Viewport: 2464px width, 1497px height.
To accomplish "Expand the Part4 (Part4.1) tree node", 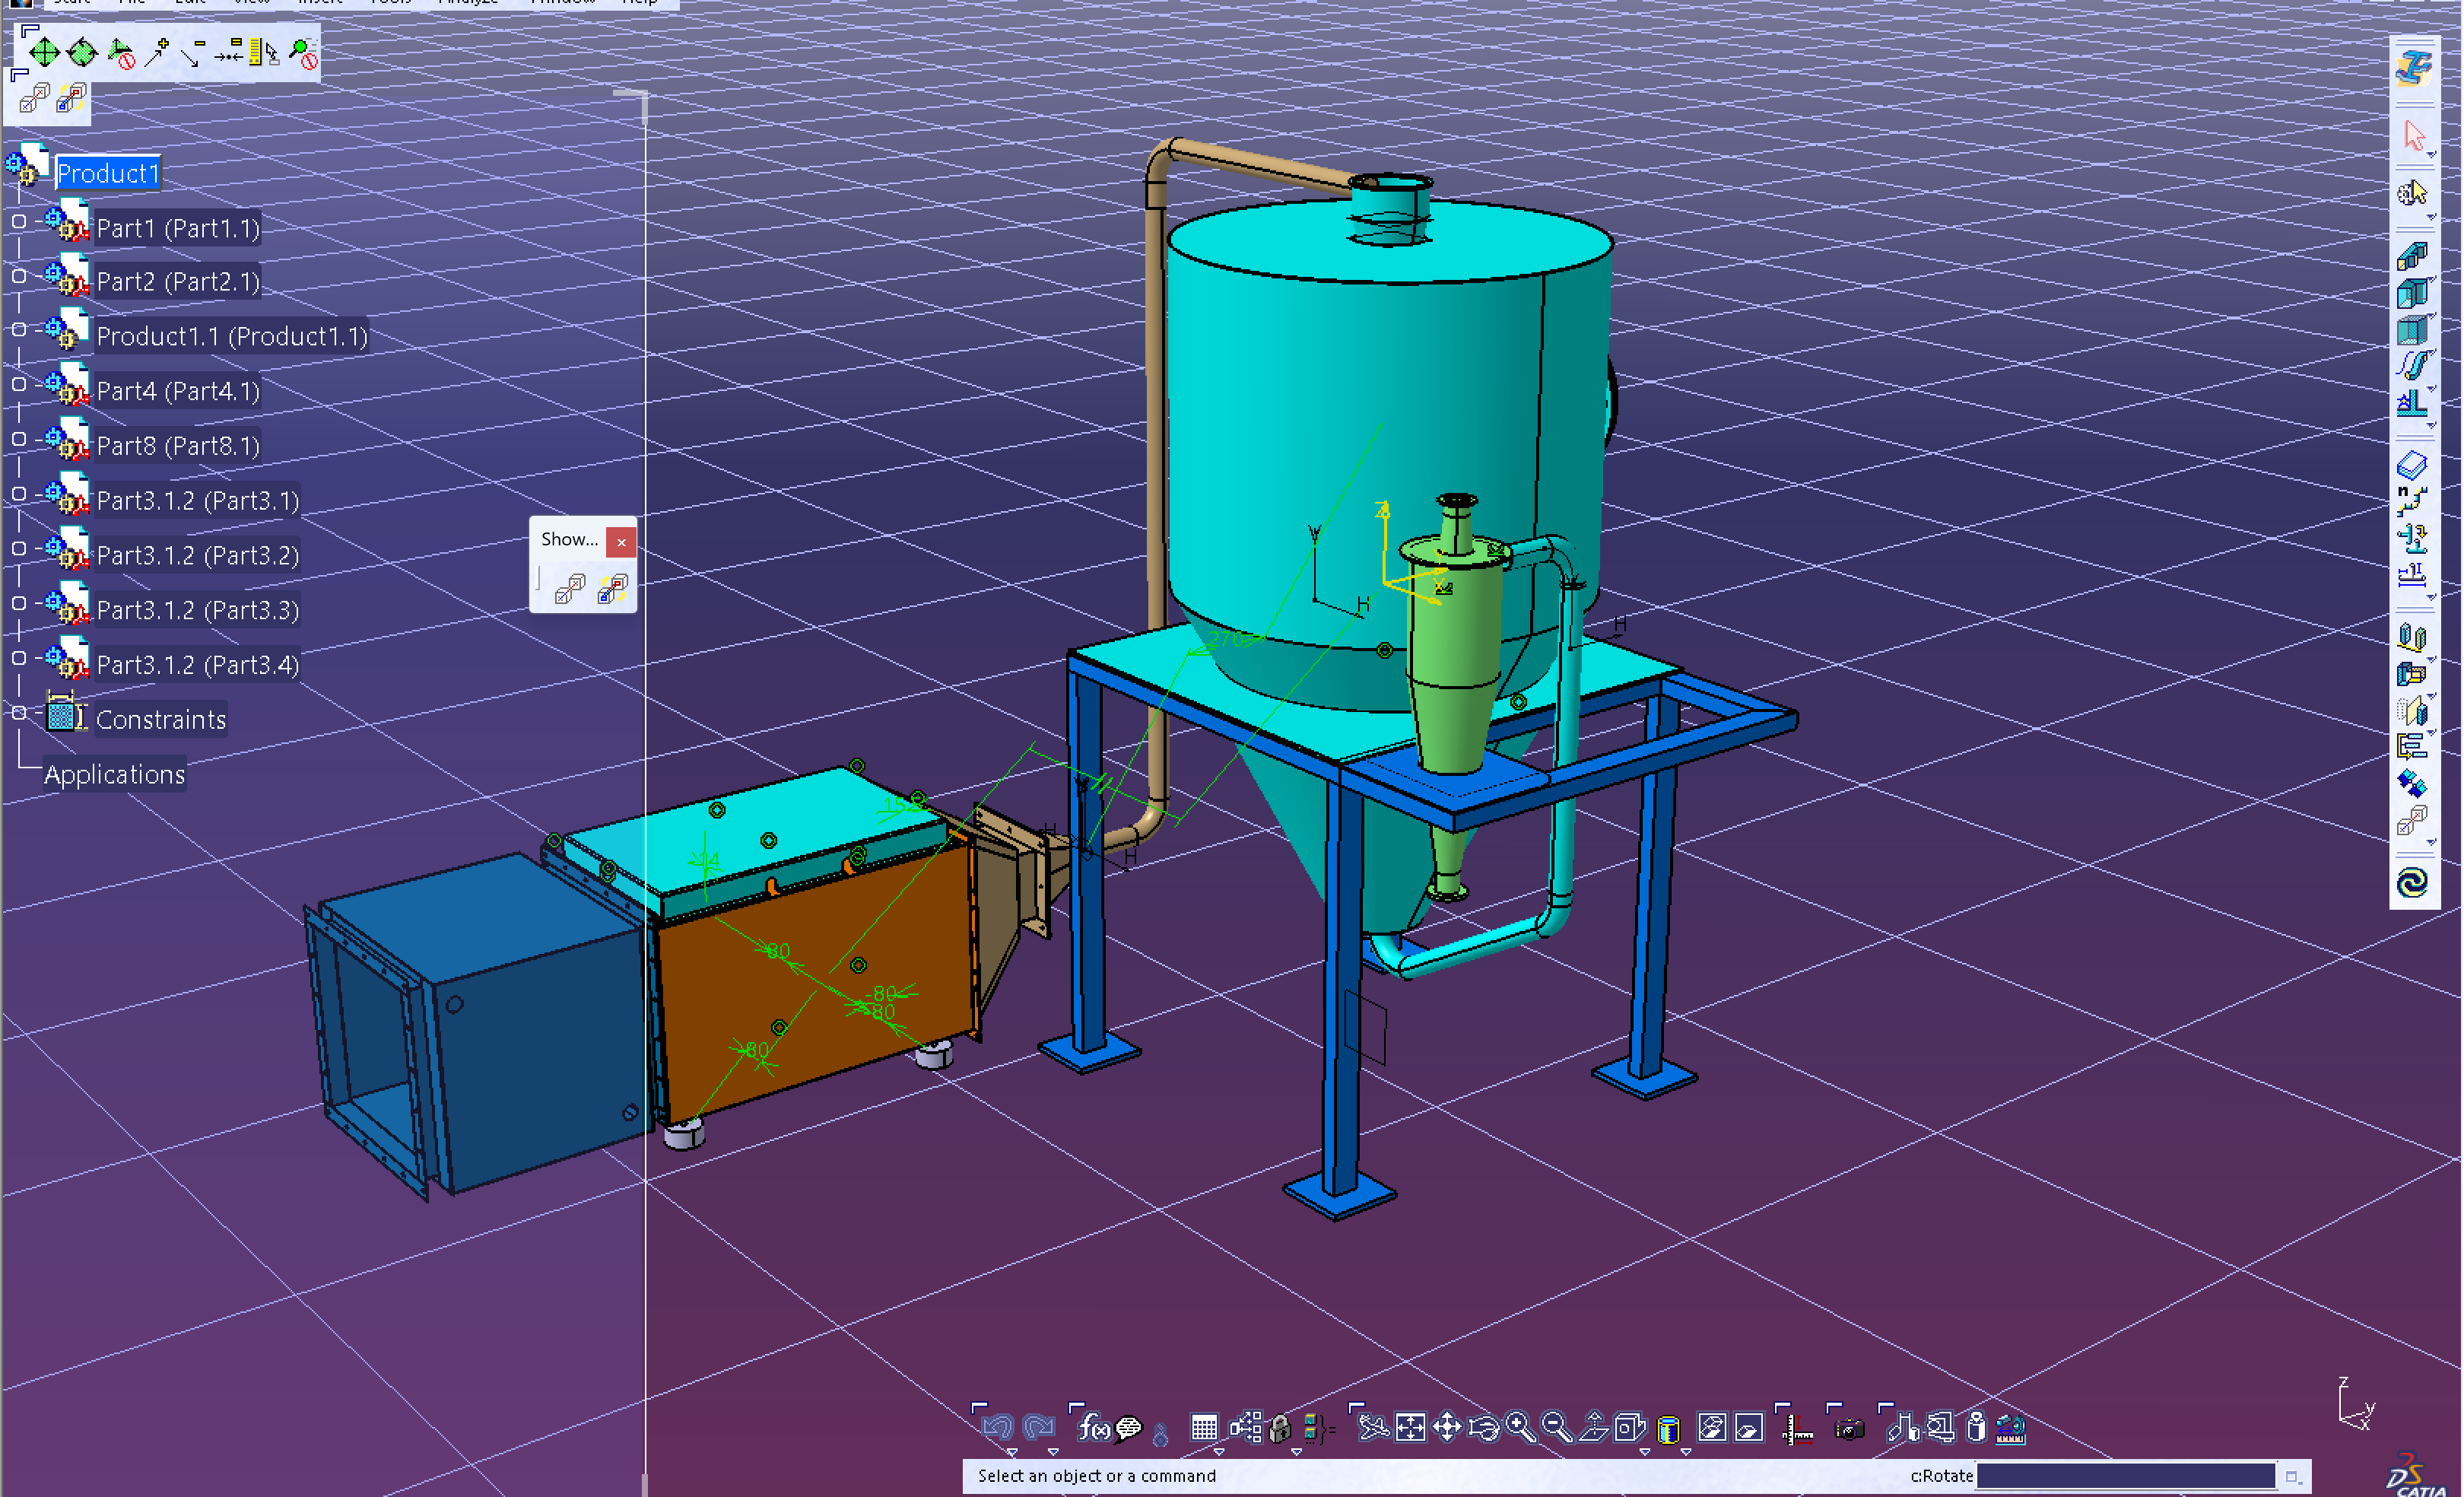I will click(19, 384).
